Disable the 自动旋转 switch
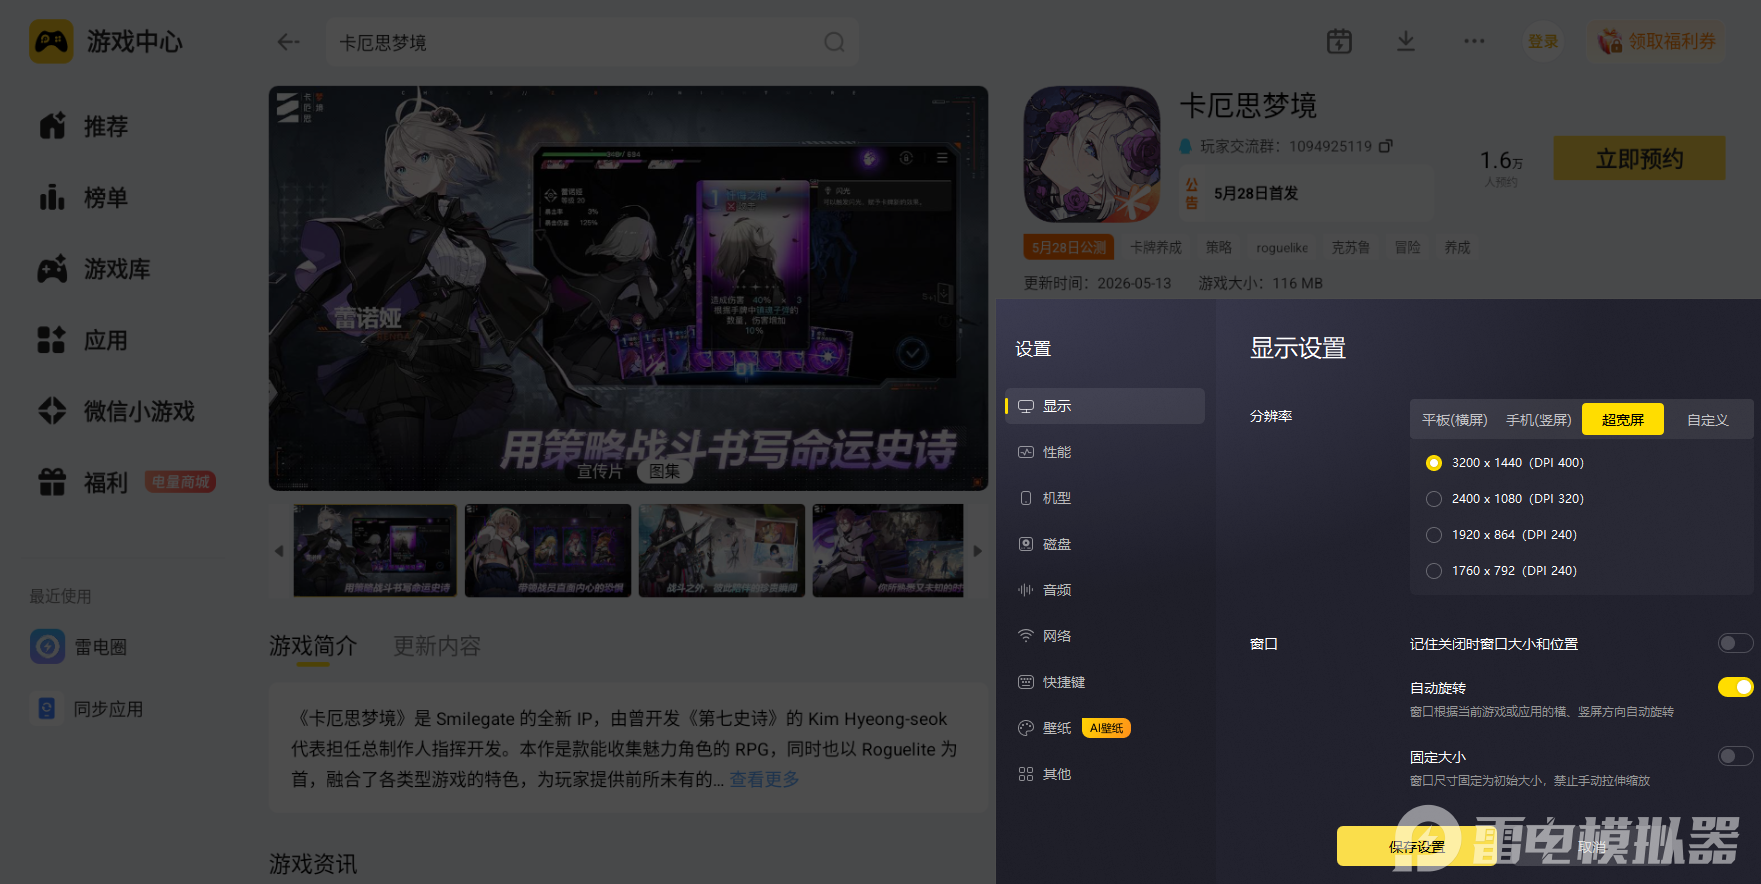The height and width of the screenshot is (884, 1761). (x=1735, y=687)
